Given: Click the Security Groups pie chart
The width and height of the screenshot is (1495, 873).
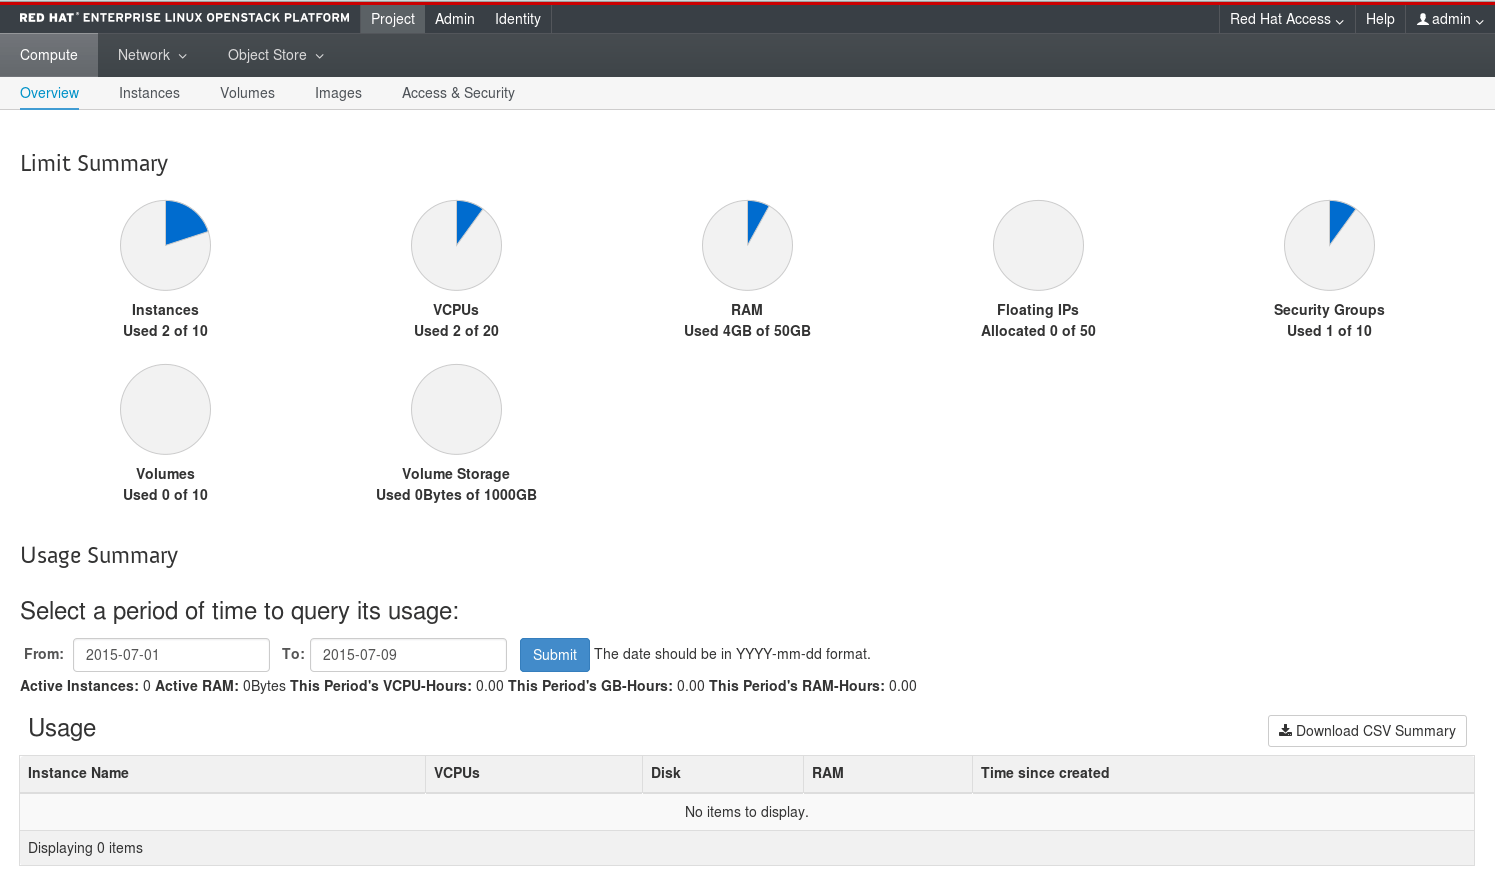Looking at the screenshot, I should pyautogui.click(x=1329, y=245).
